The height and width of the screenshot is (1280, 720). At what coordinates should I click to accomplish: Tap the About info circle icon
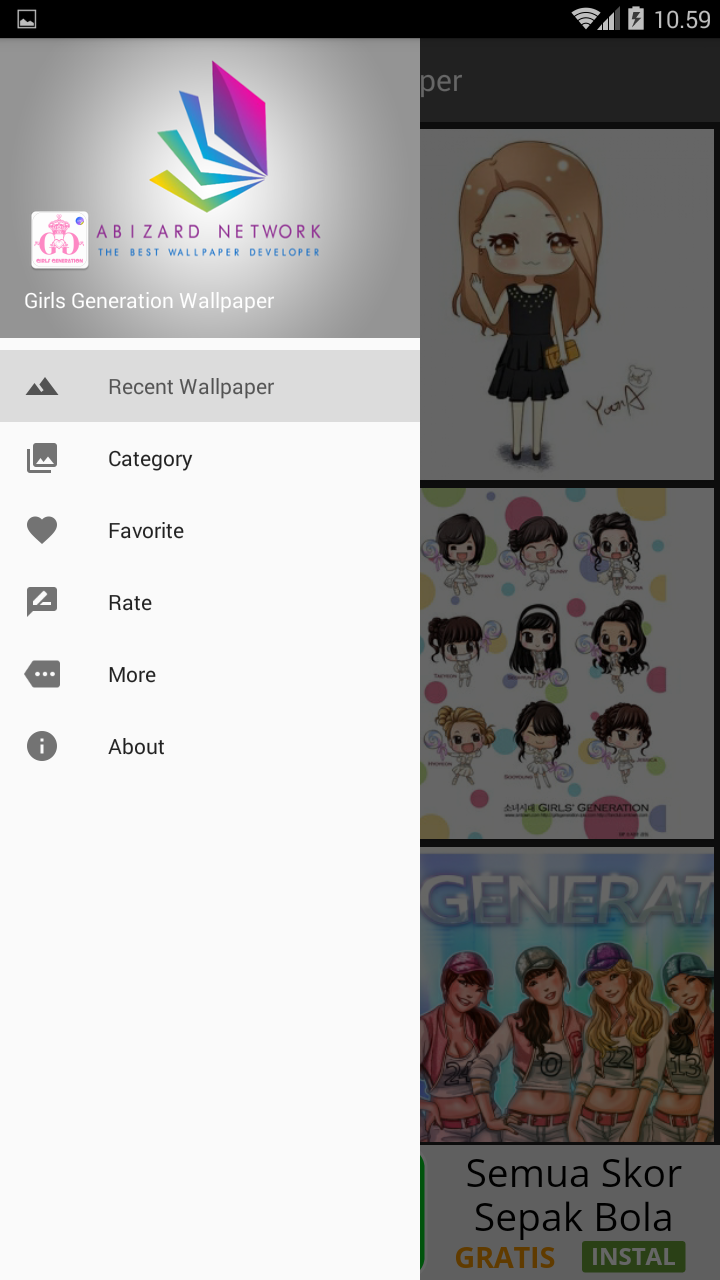tap(42, 746)
